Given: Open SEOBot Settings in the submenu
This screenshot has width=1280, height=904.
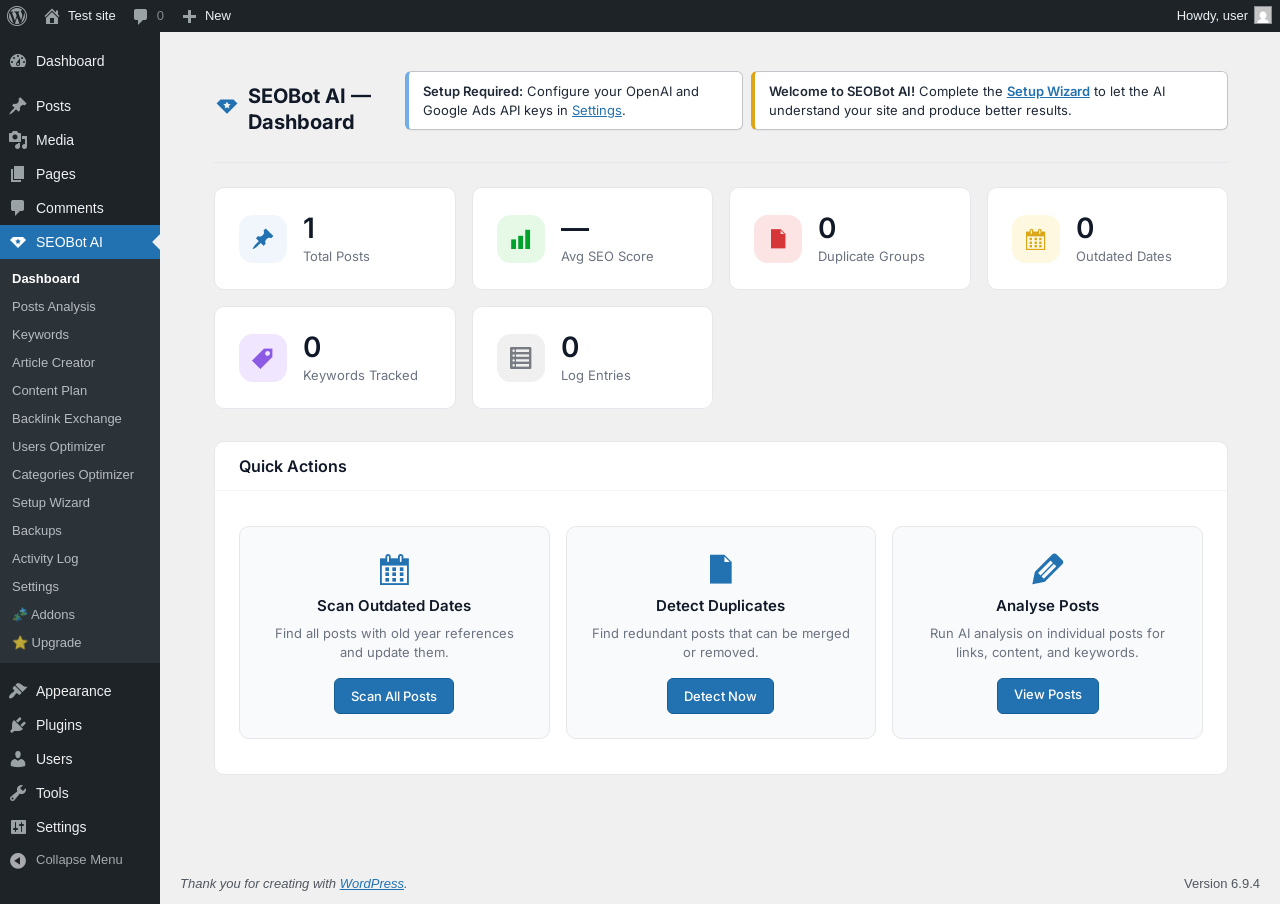Looking at the screenshot, I should [35, 587].
